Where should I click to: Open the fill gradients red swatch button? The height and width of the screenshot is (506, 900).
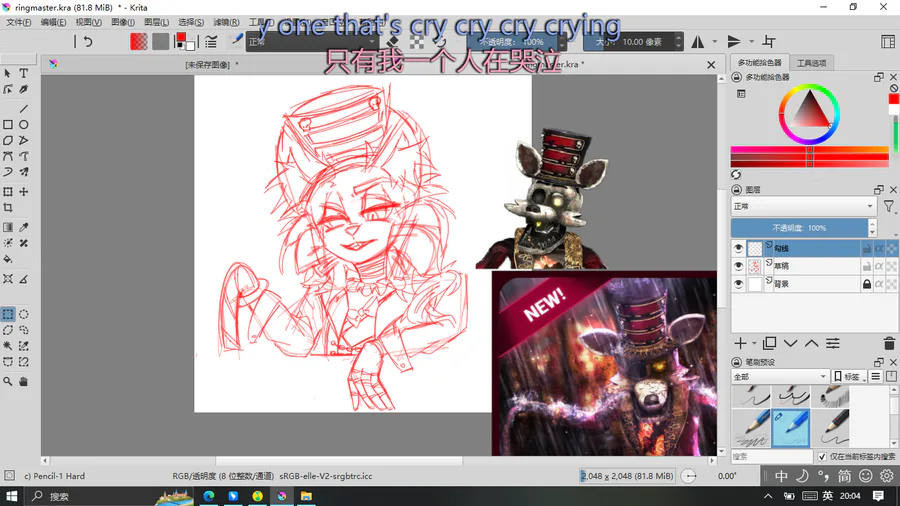click(138, 42)
